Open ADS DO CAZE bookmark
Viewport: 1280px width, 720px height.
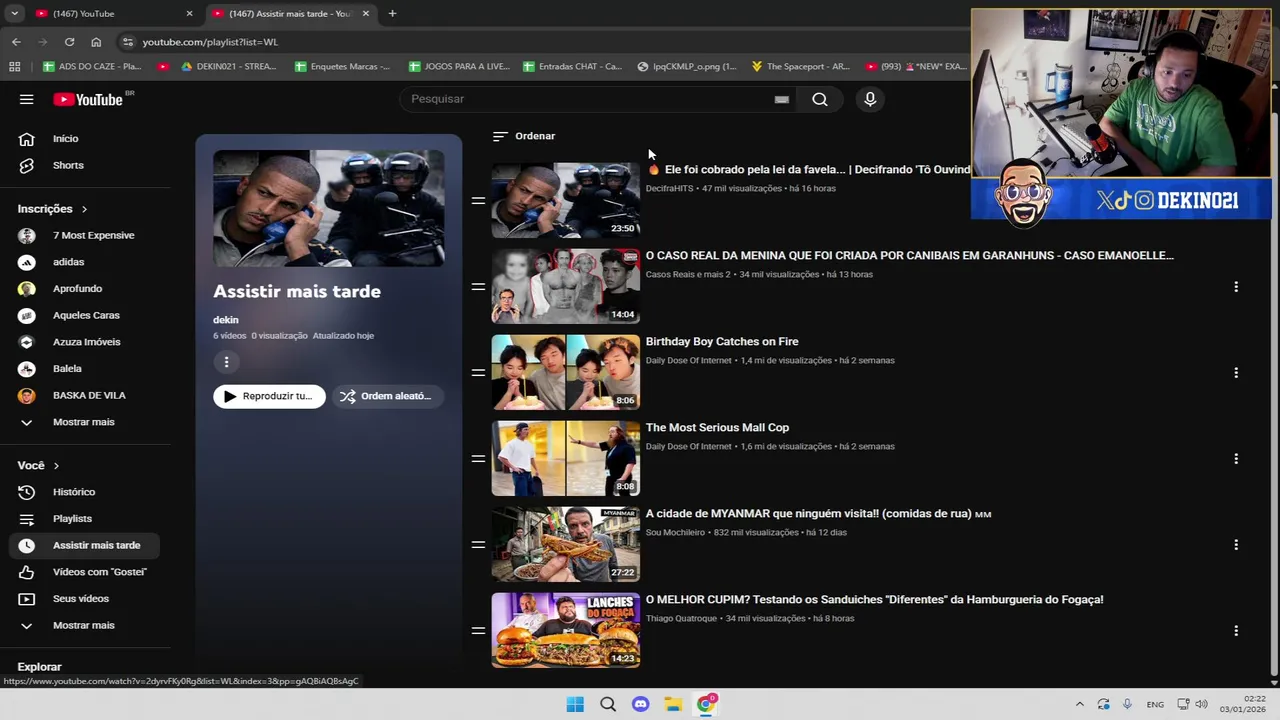click(x=92, y=67)
